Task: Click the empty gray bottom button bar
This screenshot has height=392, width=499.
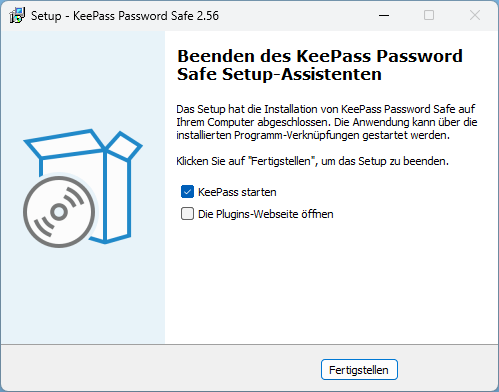Action: [x=160, y=368]
